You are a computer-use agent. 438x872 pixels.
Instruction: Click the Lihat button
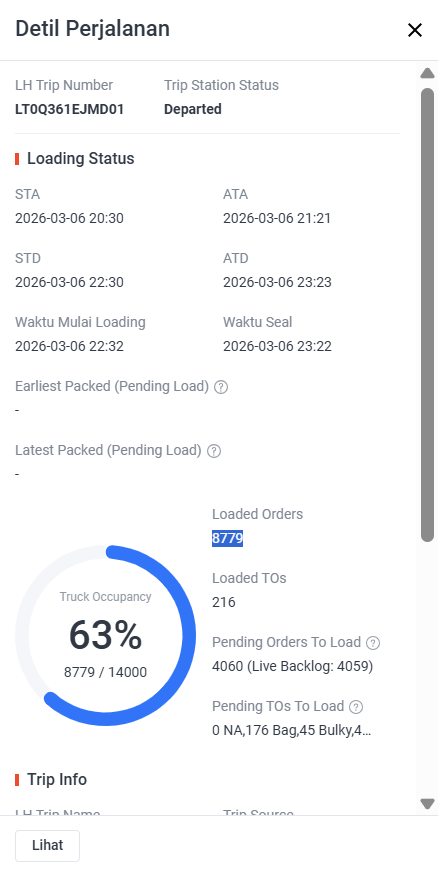(47, 845)
